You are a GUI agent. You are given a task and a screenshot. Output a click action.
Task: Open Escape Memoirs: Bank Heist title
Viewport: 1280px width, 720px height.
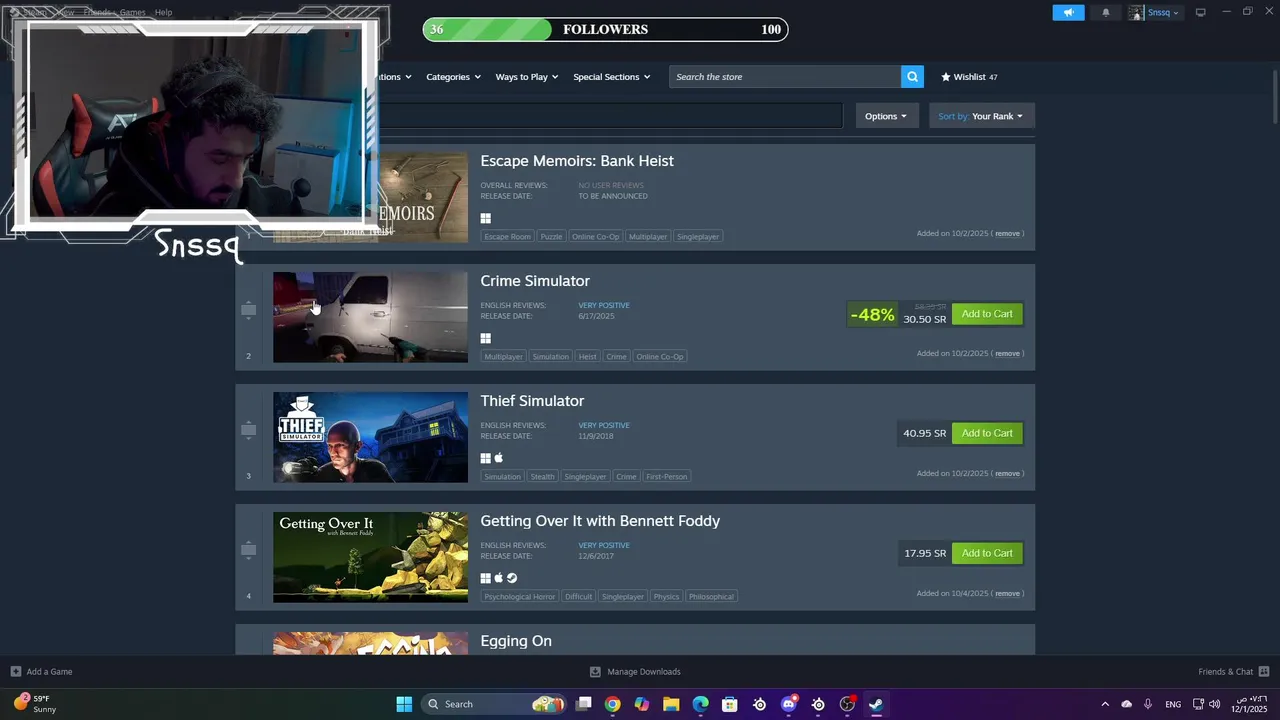[x=577, y=161]
